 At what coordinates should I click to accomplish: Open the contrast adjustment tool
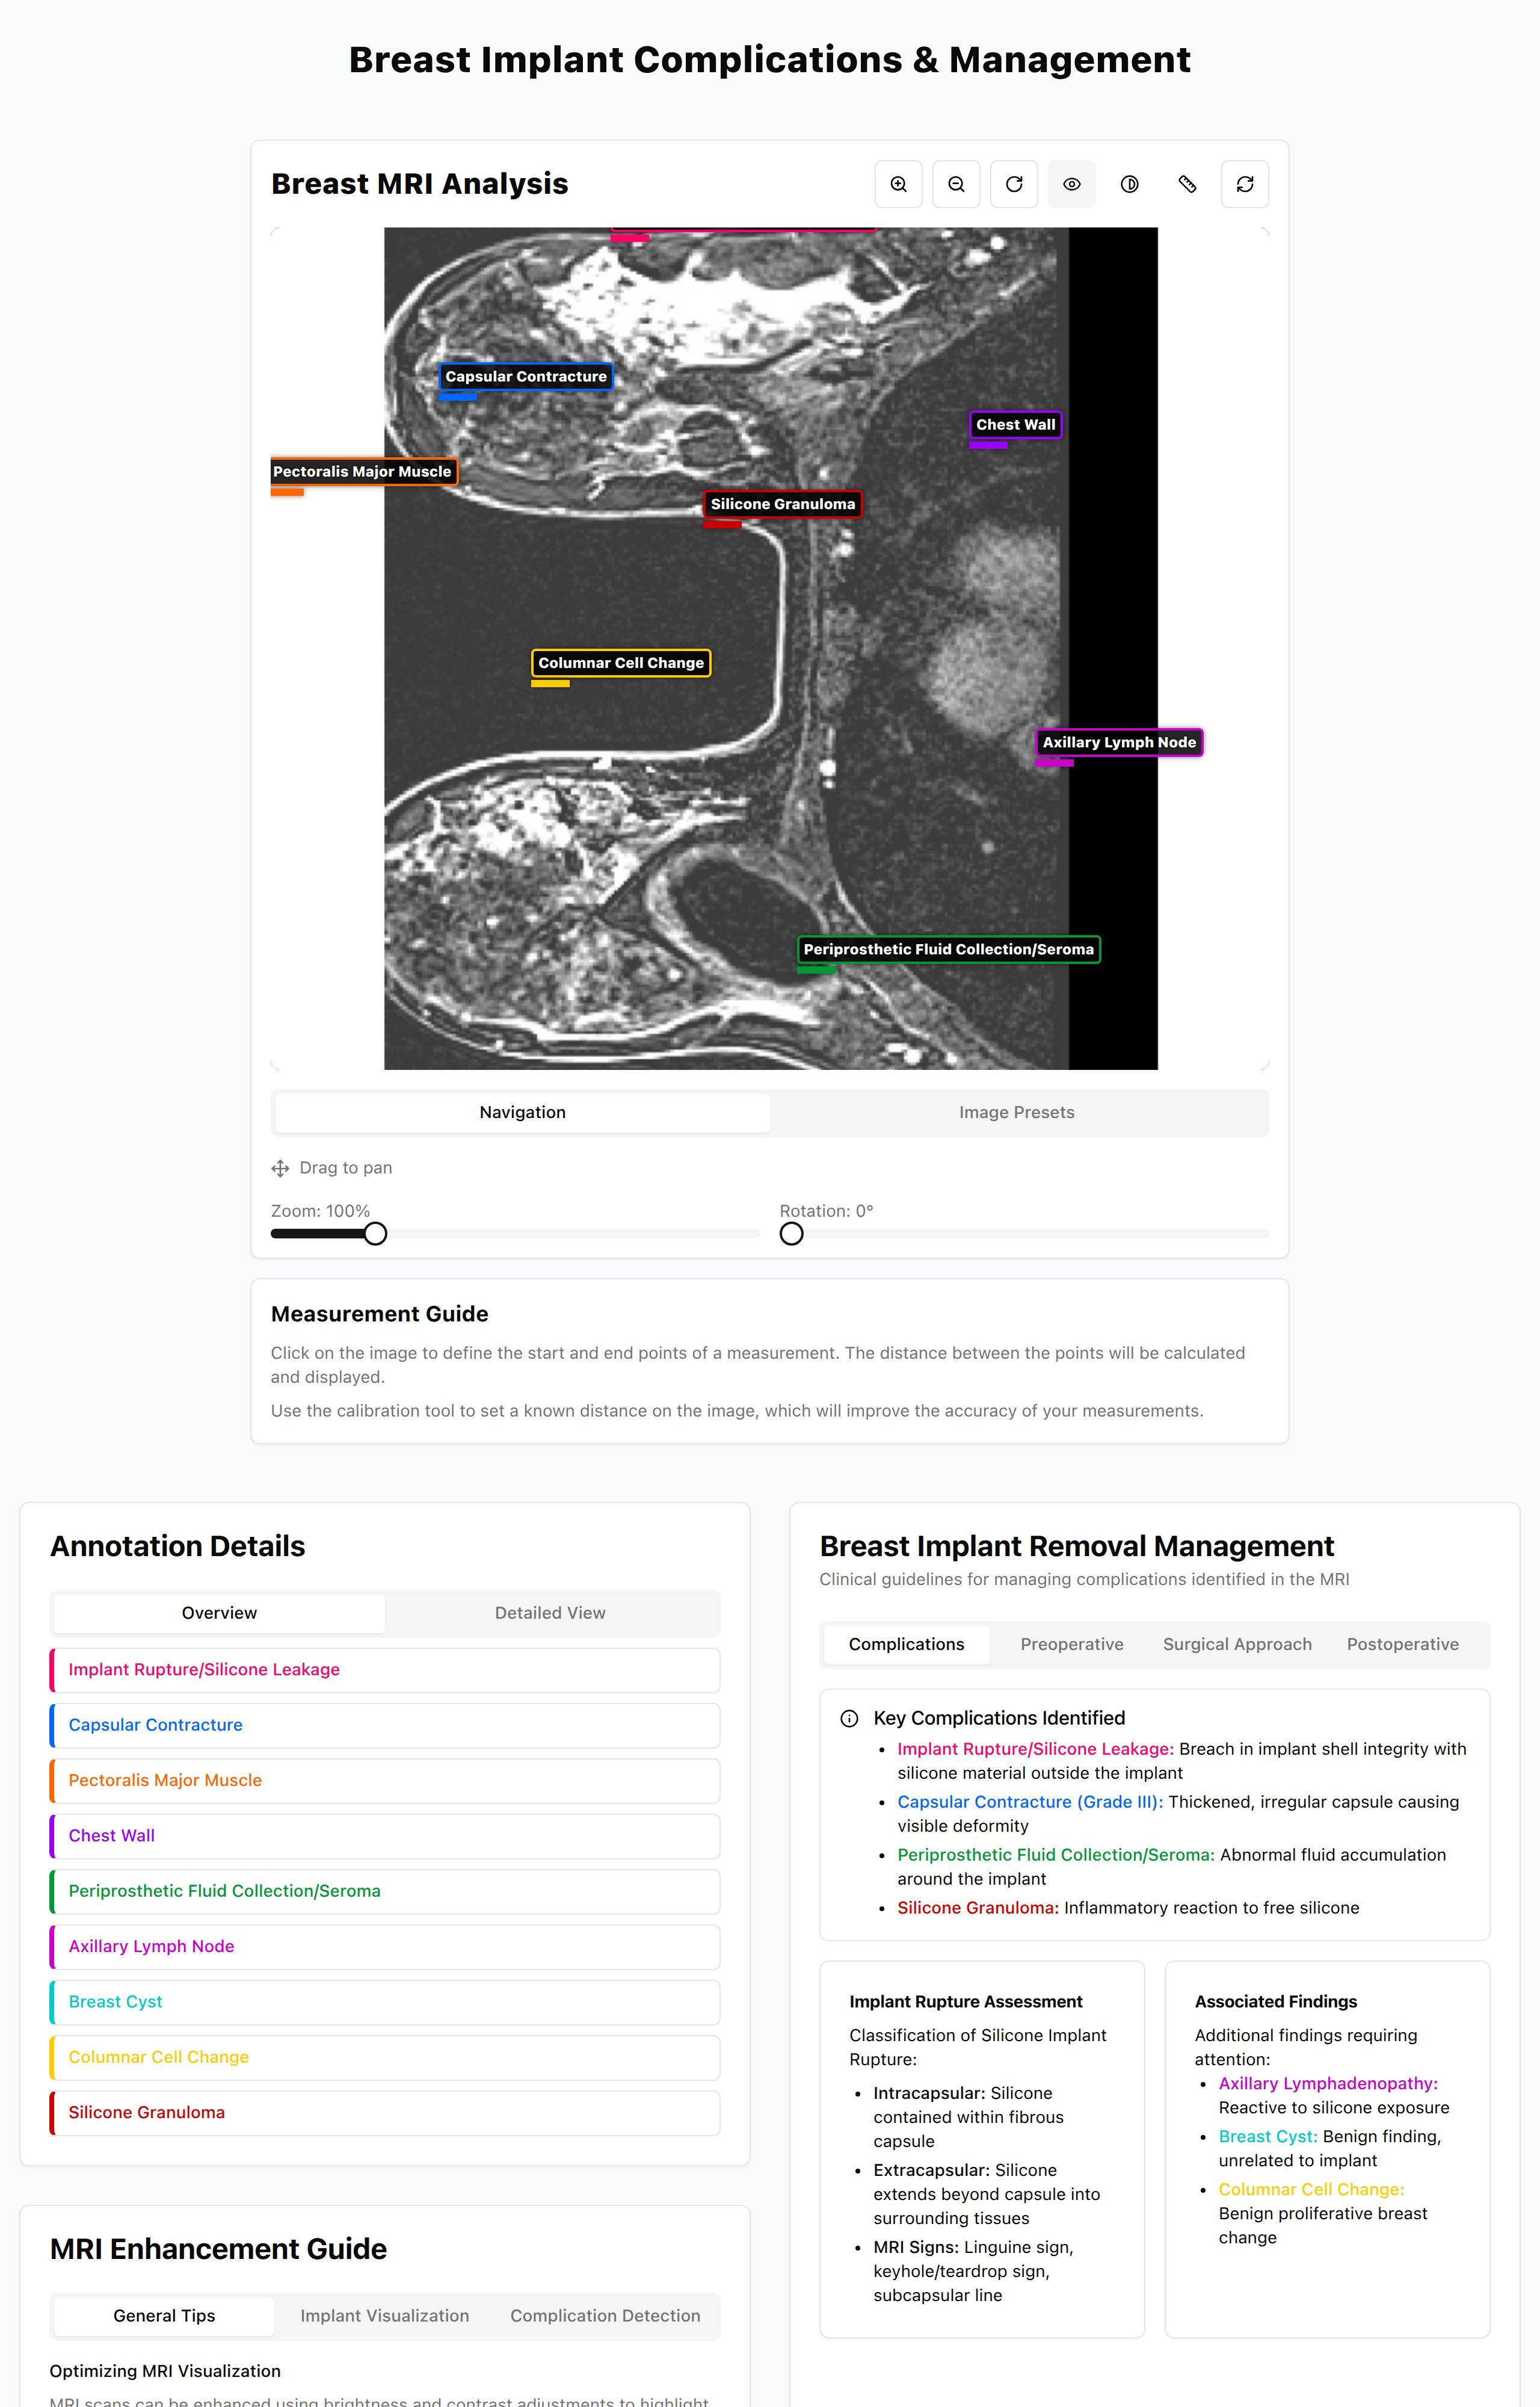(1130, 184)
